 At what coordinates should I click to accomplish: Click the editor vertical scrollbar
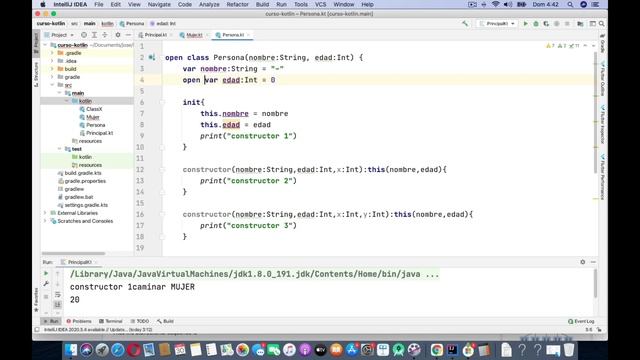(x=596, y=112)
